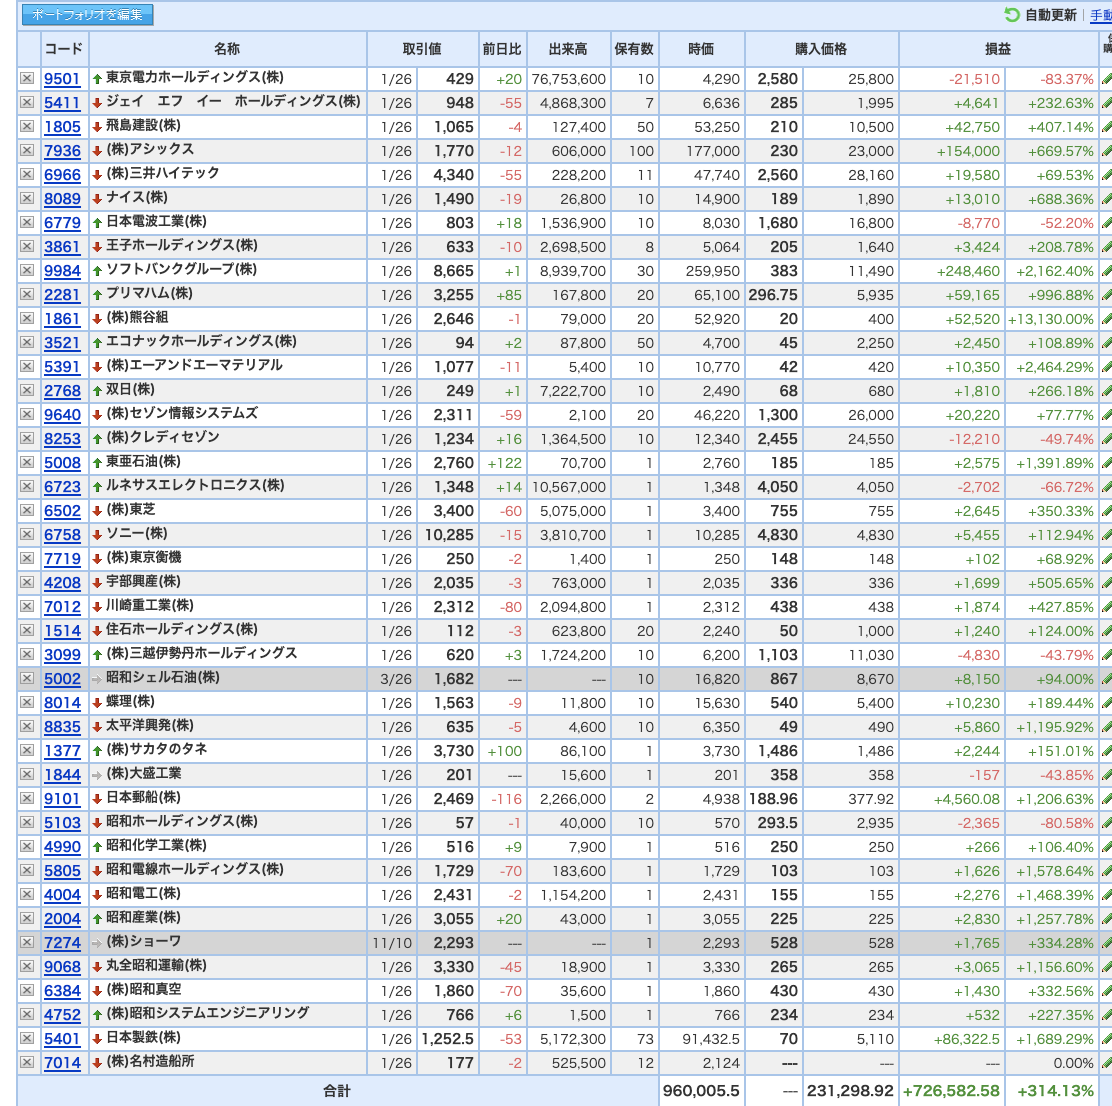Image resolution: width=1112 pixels, height=1106 pixels.
Task: Click the pencil edit icon for 昭和電工 row
Action: tap(1106, 895)
